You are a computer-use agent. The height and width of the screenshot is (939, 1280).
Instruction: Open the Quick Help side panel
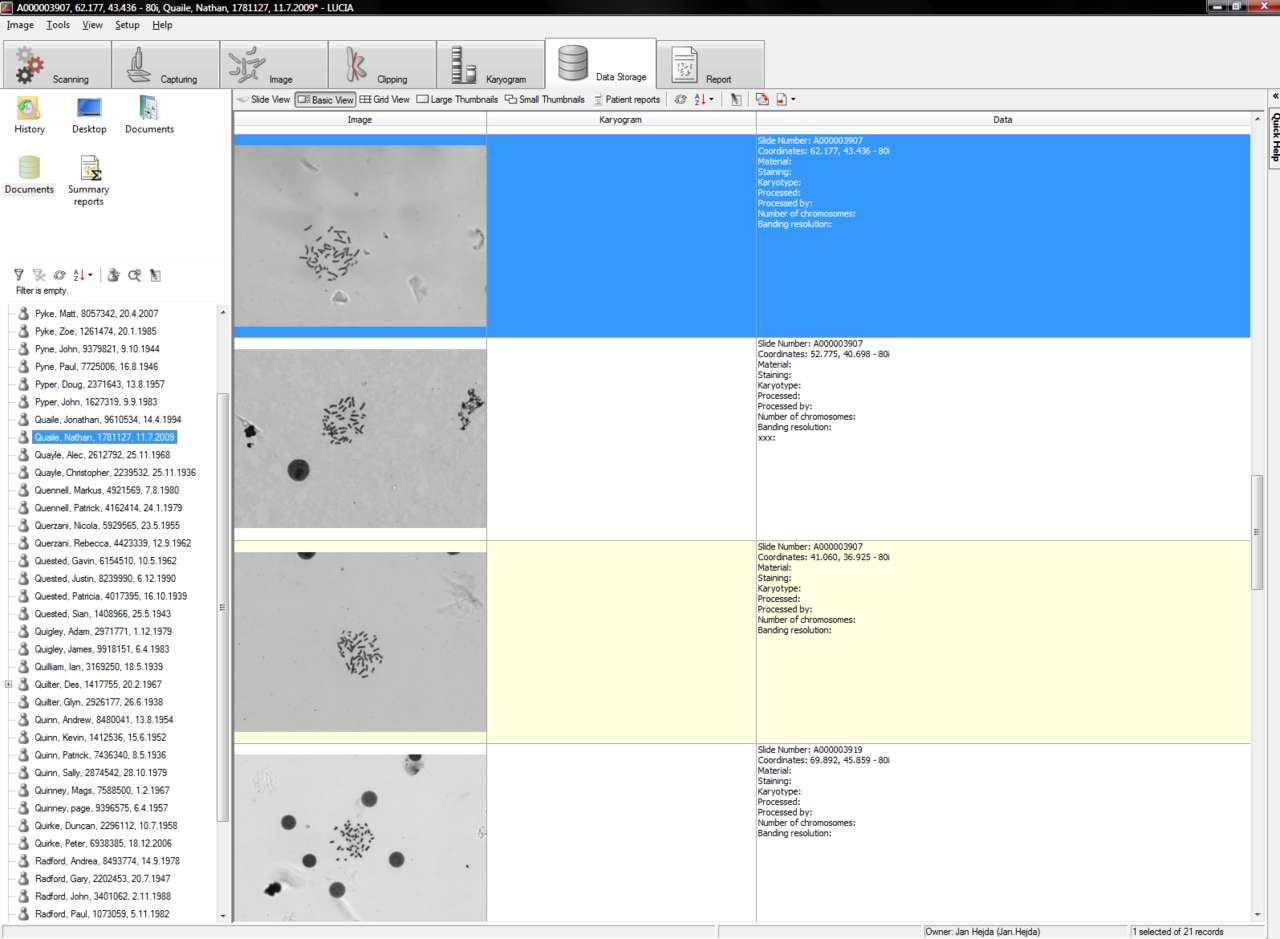(x=1275, y=136)
